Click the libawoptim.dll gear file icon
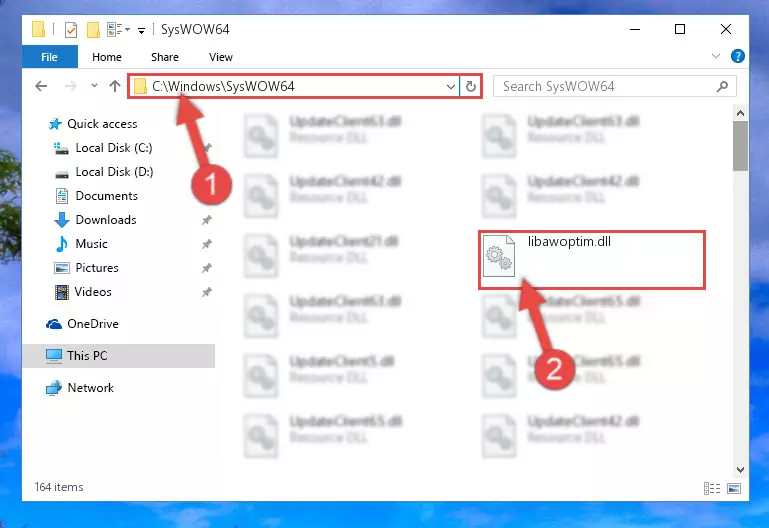The height and width of the screenshot is (528, 769). (499, 256)
